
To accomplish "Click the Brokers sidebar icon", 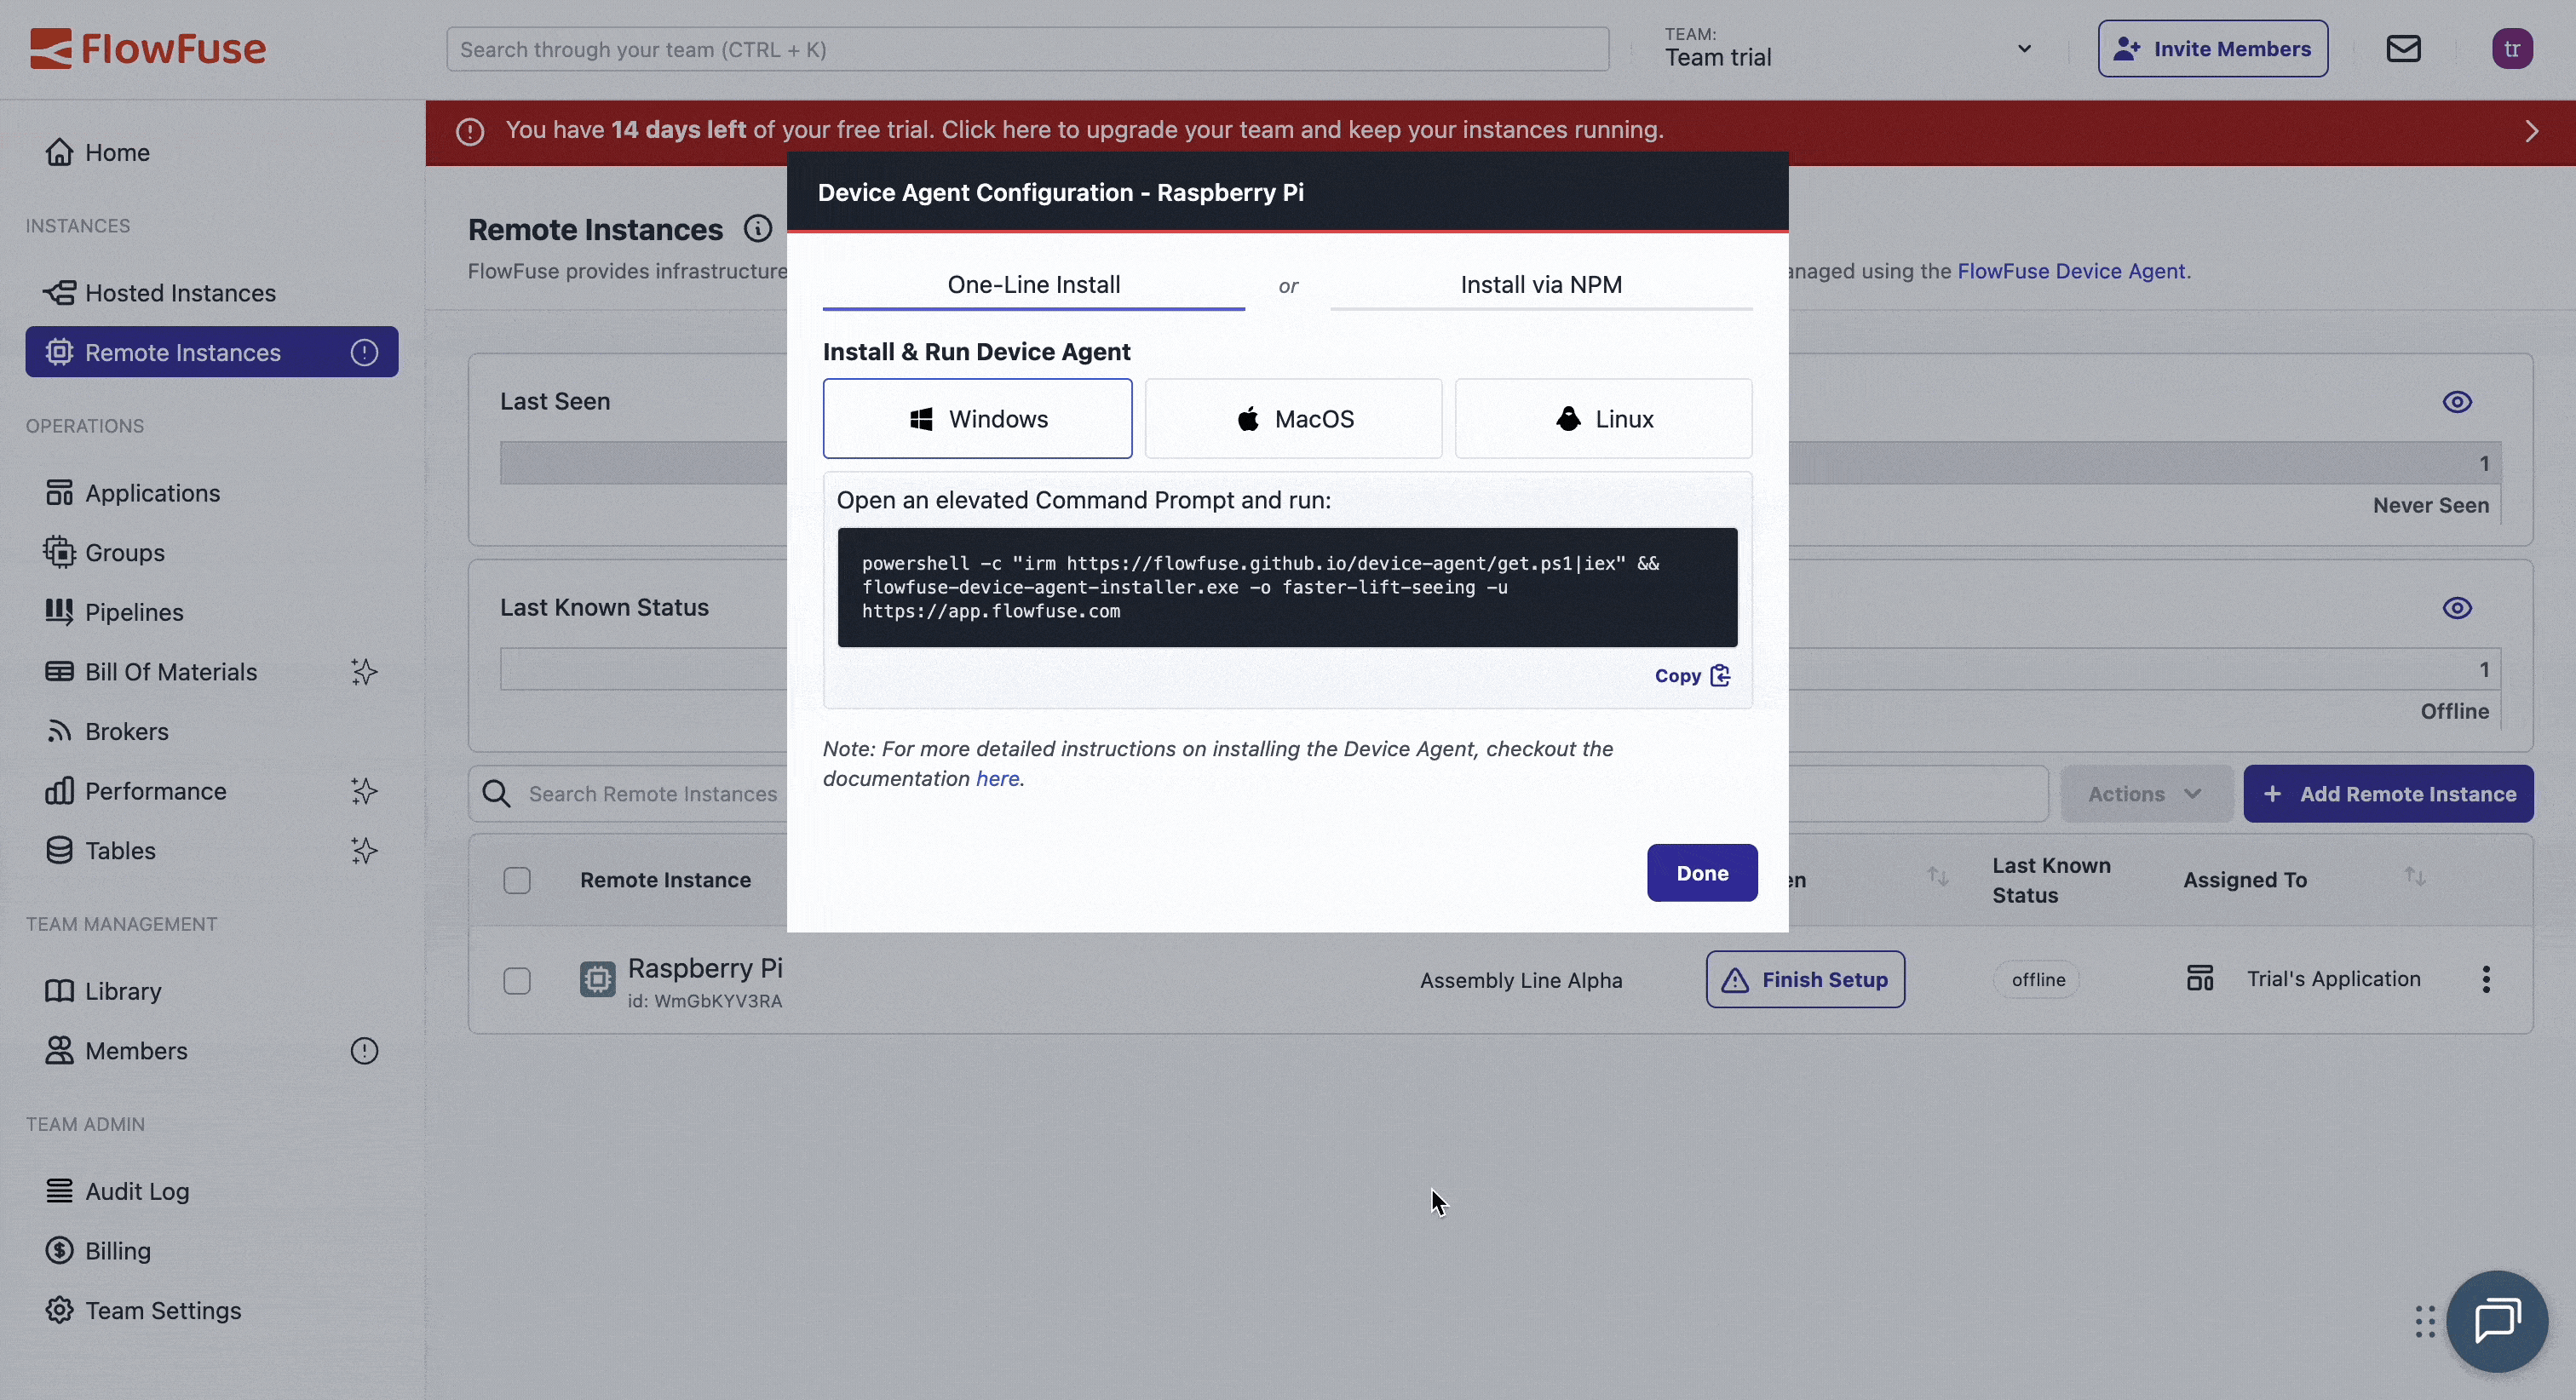I will pos(61,731).
